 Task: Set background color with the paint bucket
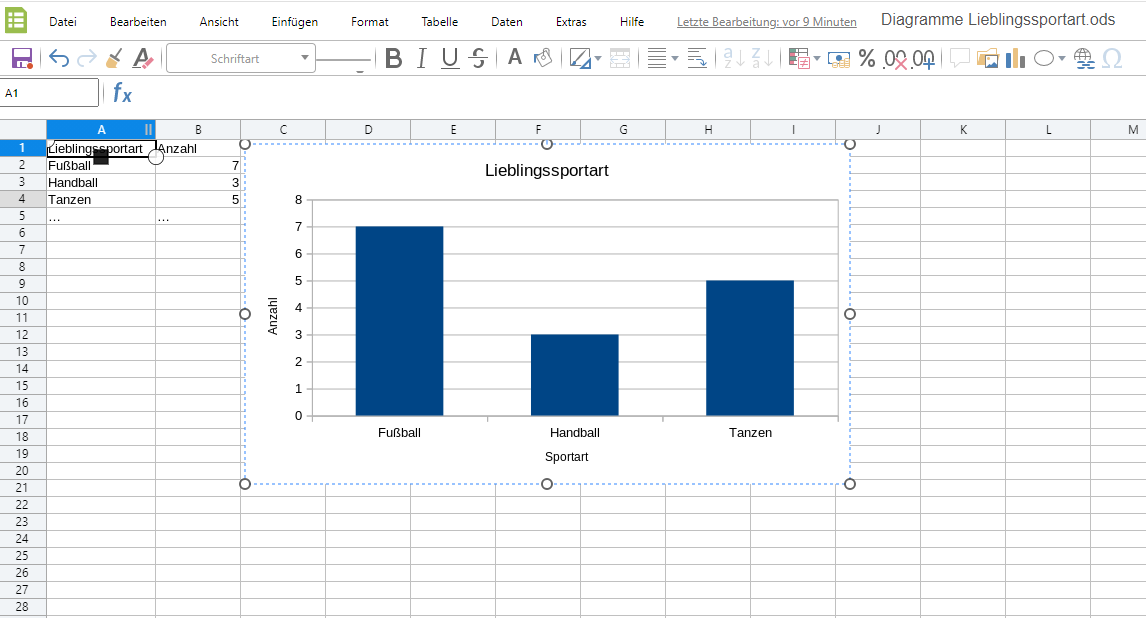click(x=542, y=58)
